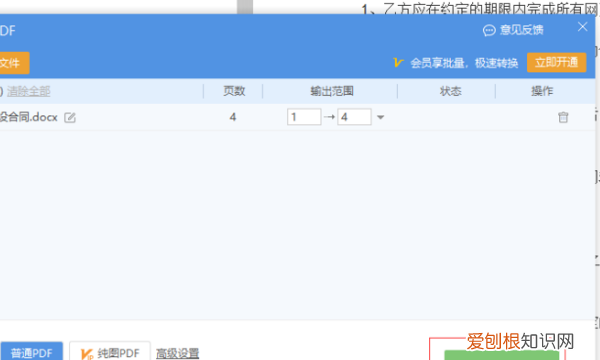This screenshot has width=600, height=360.
Task: Click the feedback speech bubble icon
Action: click(x=489, y=30)
